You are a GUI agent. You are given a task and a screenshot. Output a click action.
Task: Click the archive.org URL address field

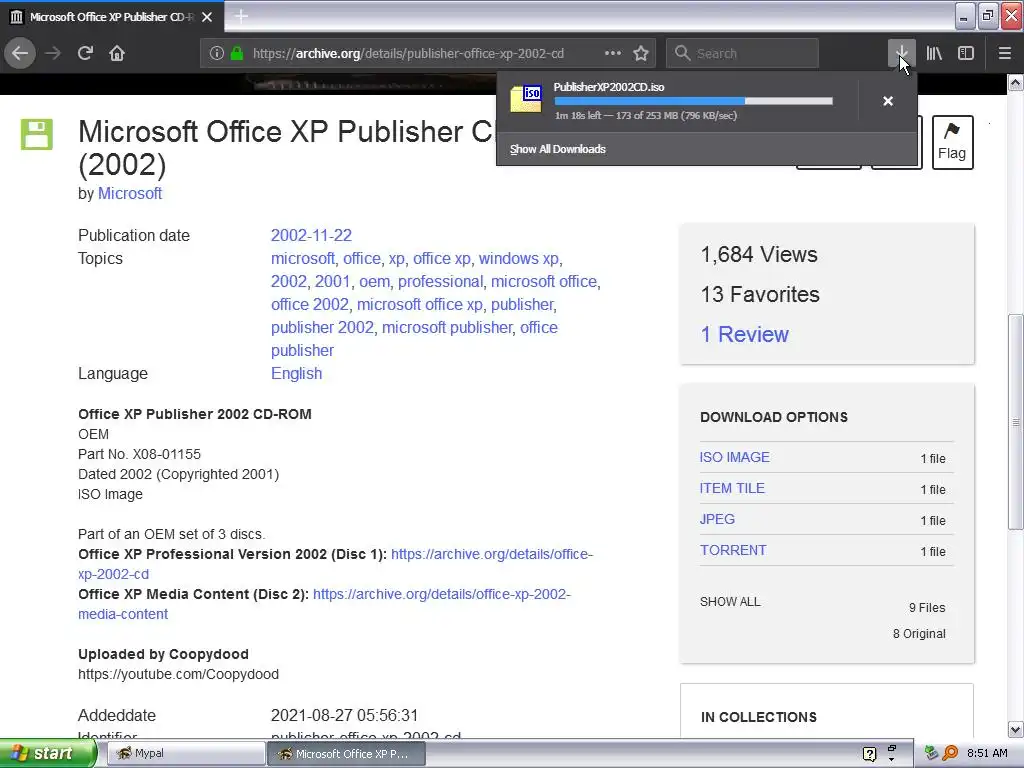click(408, 54)
